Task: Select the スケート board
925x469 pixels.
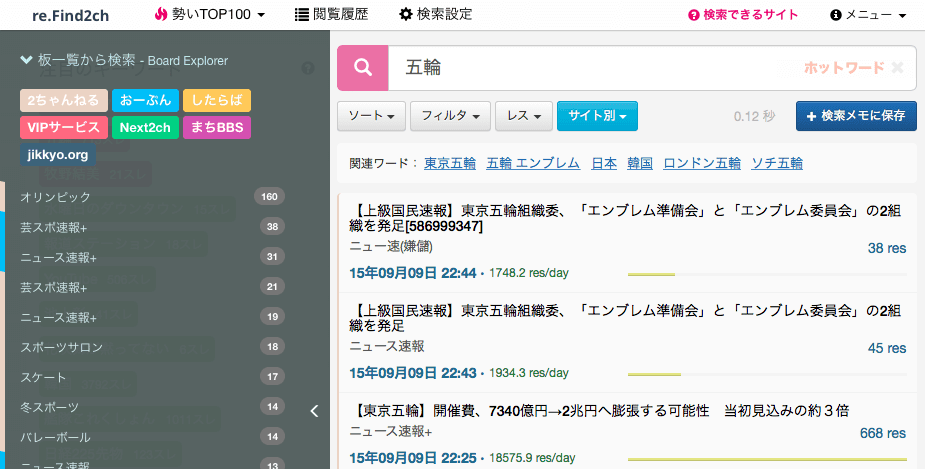Action: tap(152, 377)
